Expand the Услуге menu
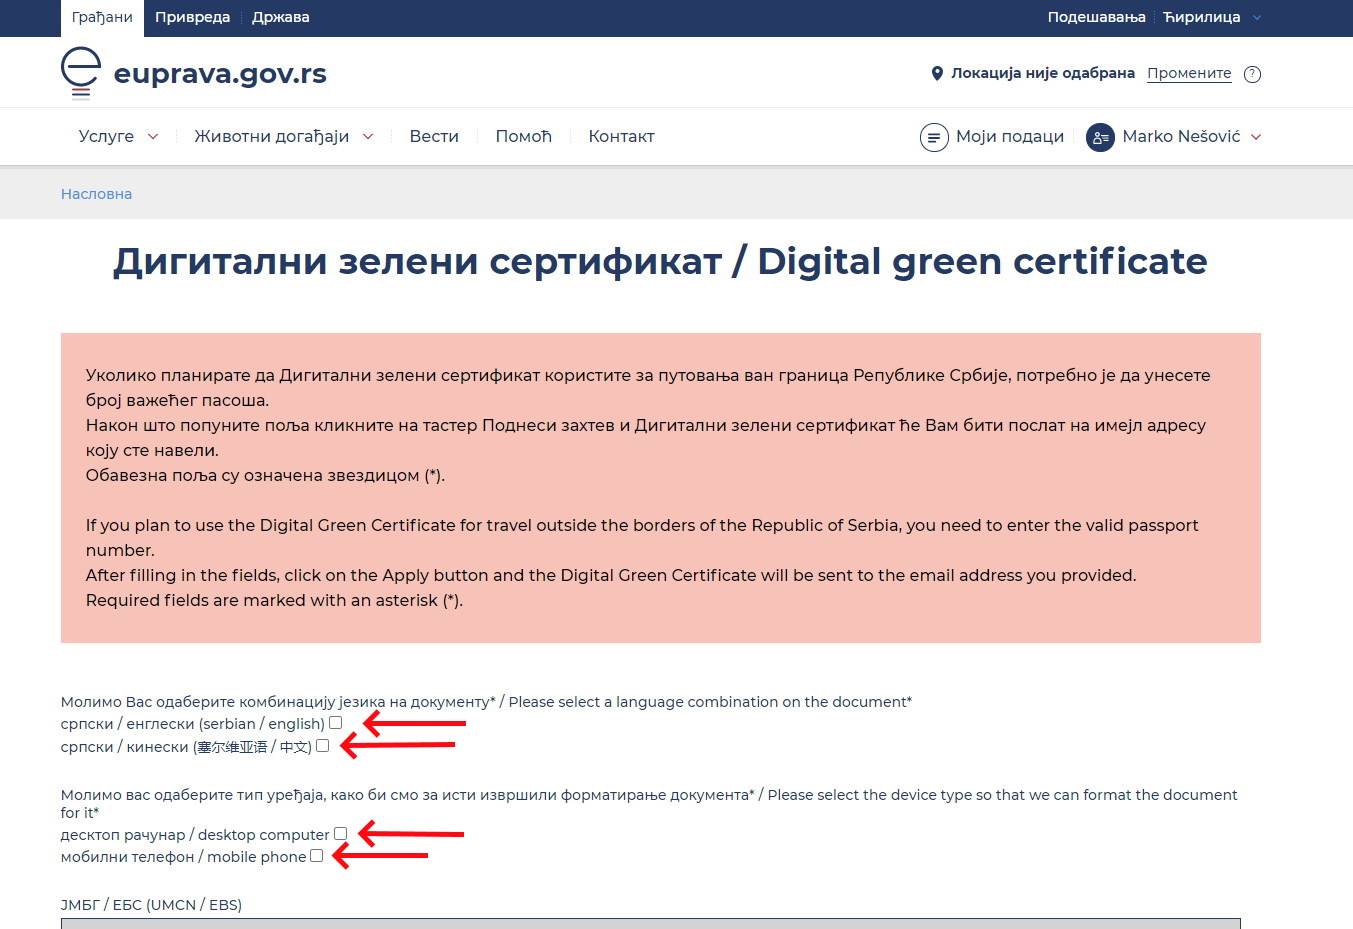This screenshot has width=1353, height=929. pos(117,136)
